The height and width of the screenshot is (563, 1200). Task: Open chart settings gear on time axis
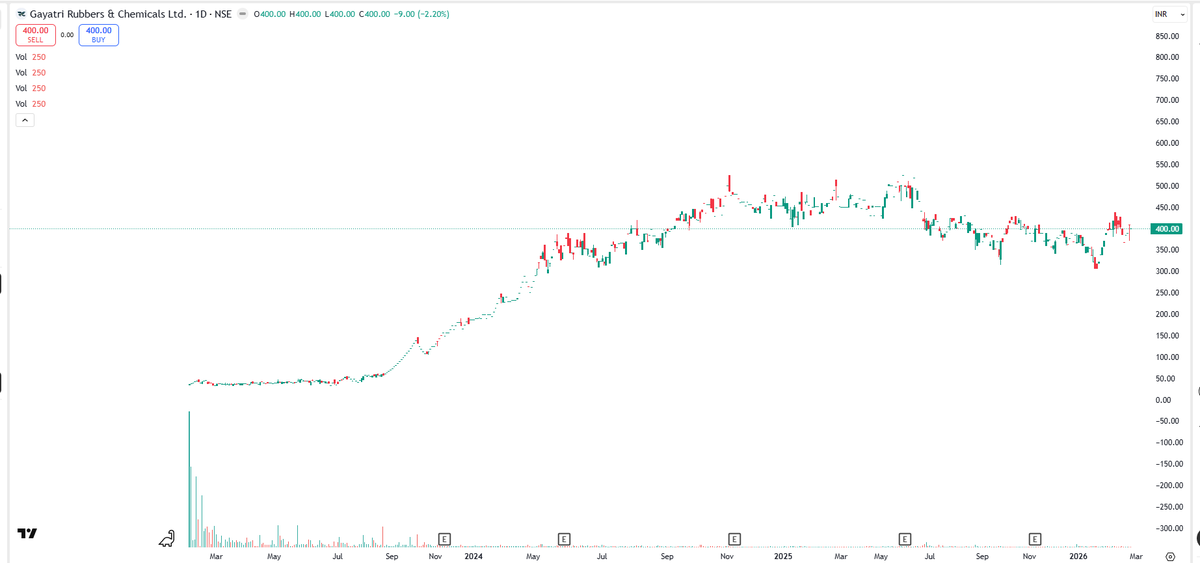point(1169,555)
